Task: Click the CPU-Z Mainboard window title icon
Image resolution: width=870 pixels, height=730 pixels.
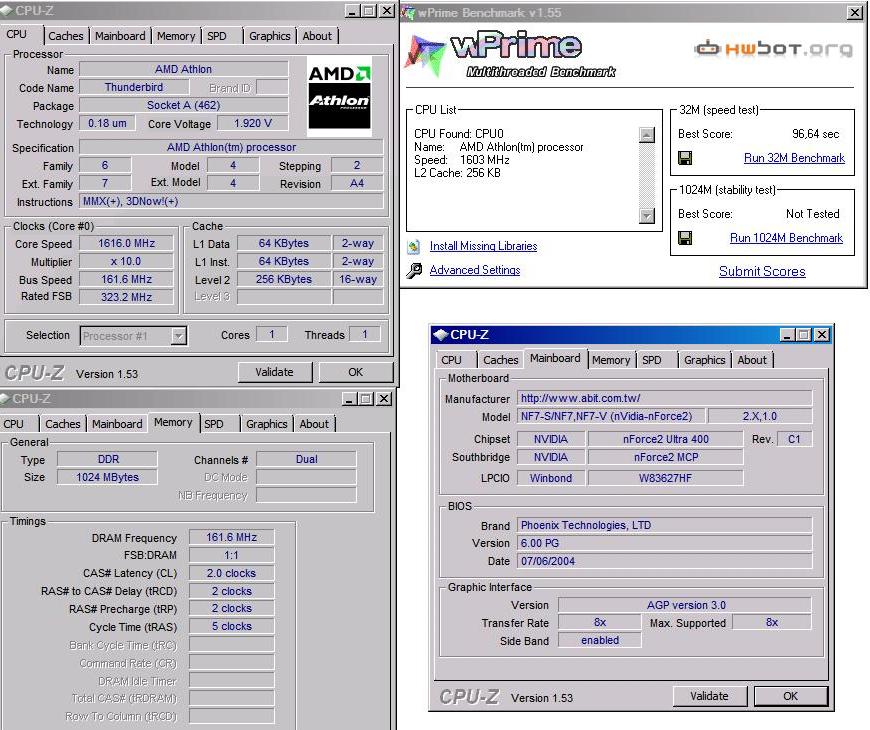Action: (441, 334)
